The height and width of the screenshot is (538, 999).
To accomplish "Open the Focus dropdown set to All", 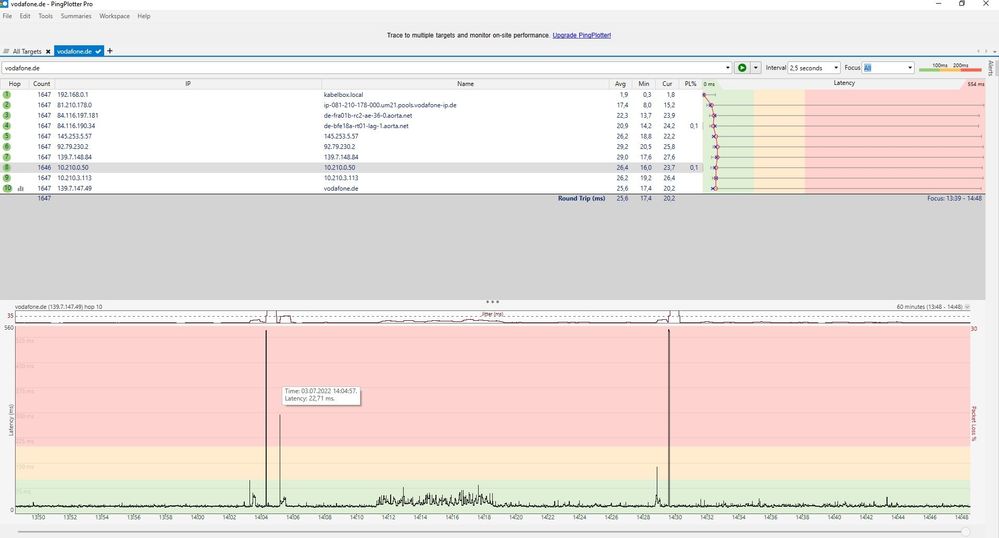I will pos(888,68).
